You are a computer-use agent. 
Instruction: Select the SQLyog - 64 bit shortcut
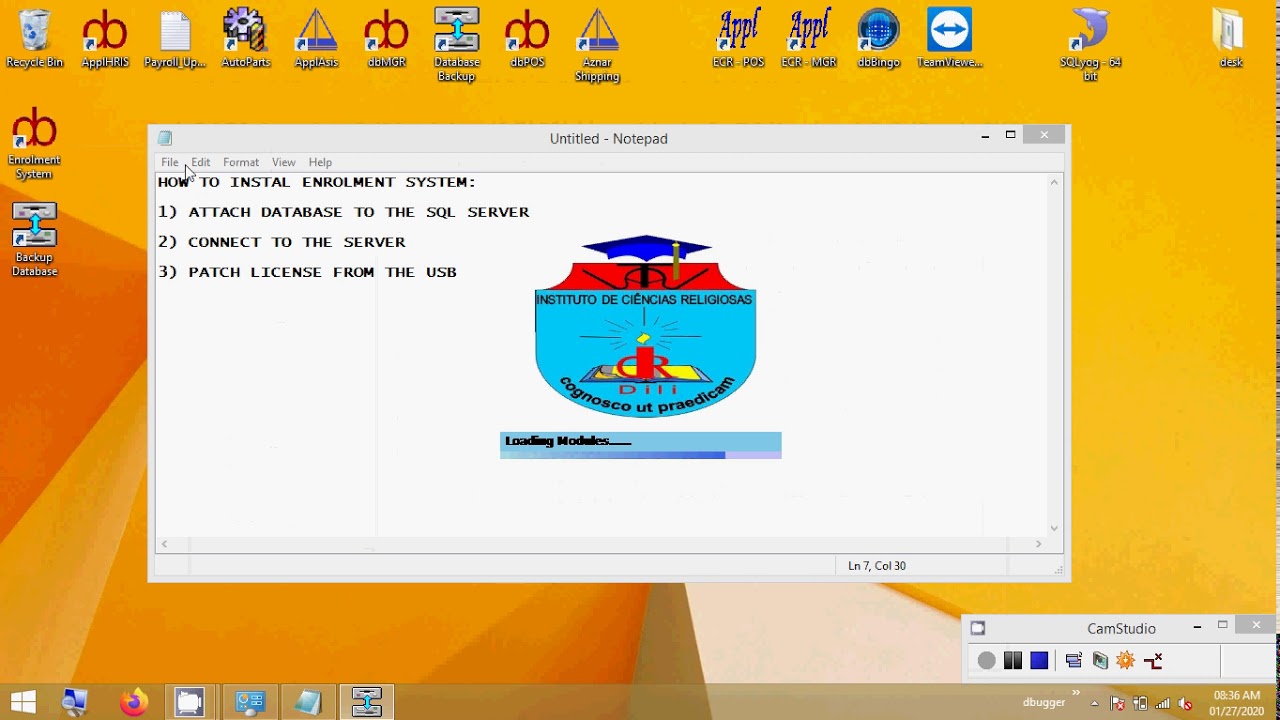[1090, 44]
